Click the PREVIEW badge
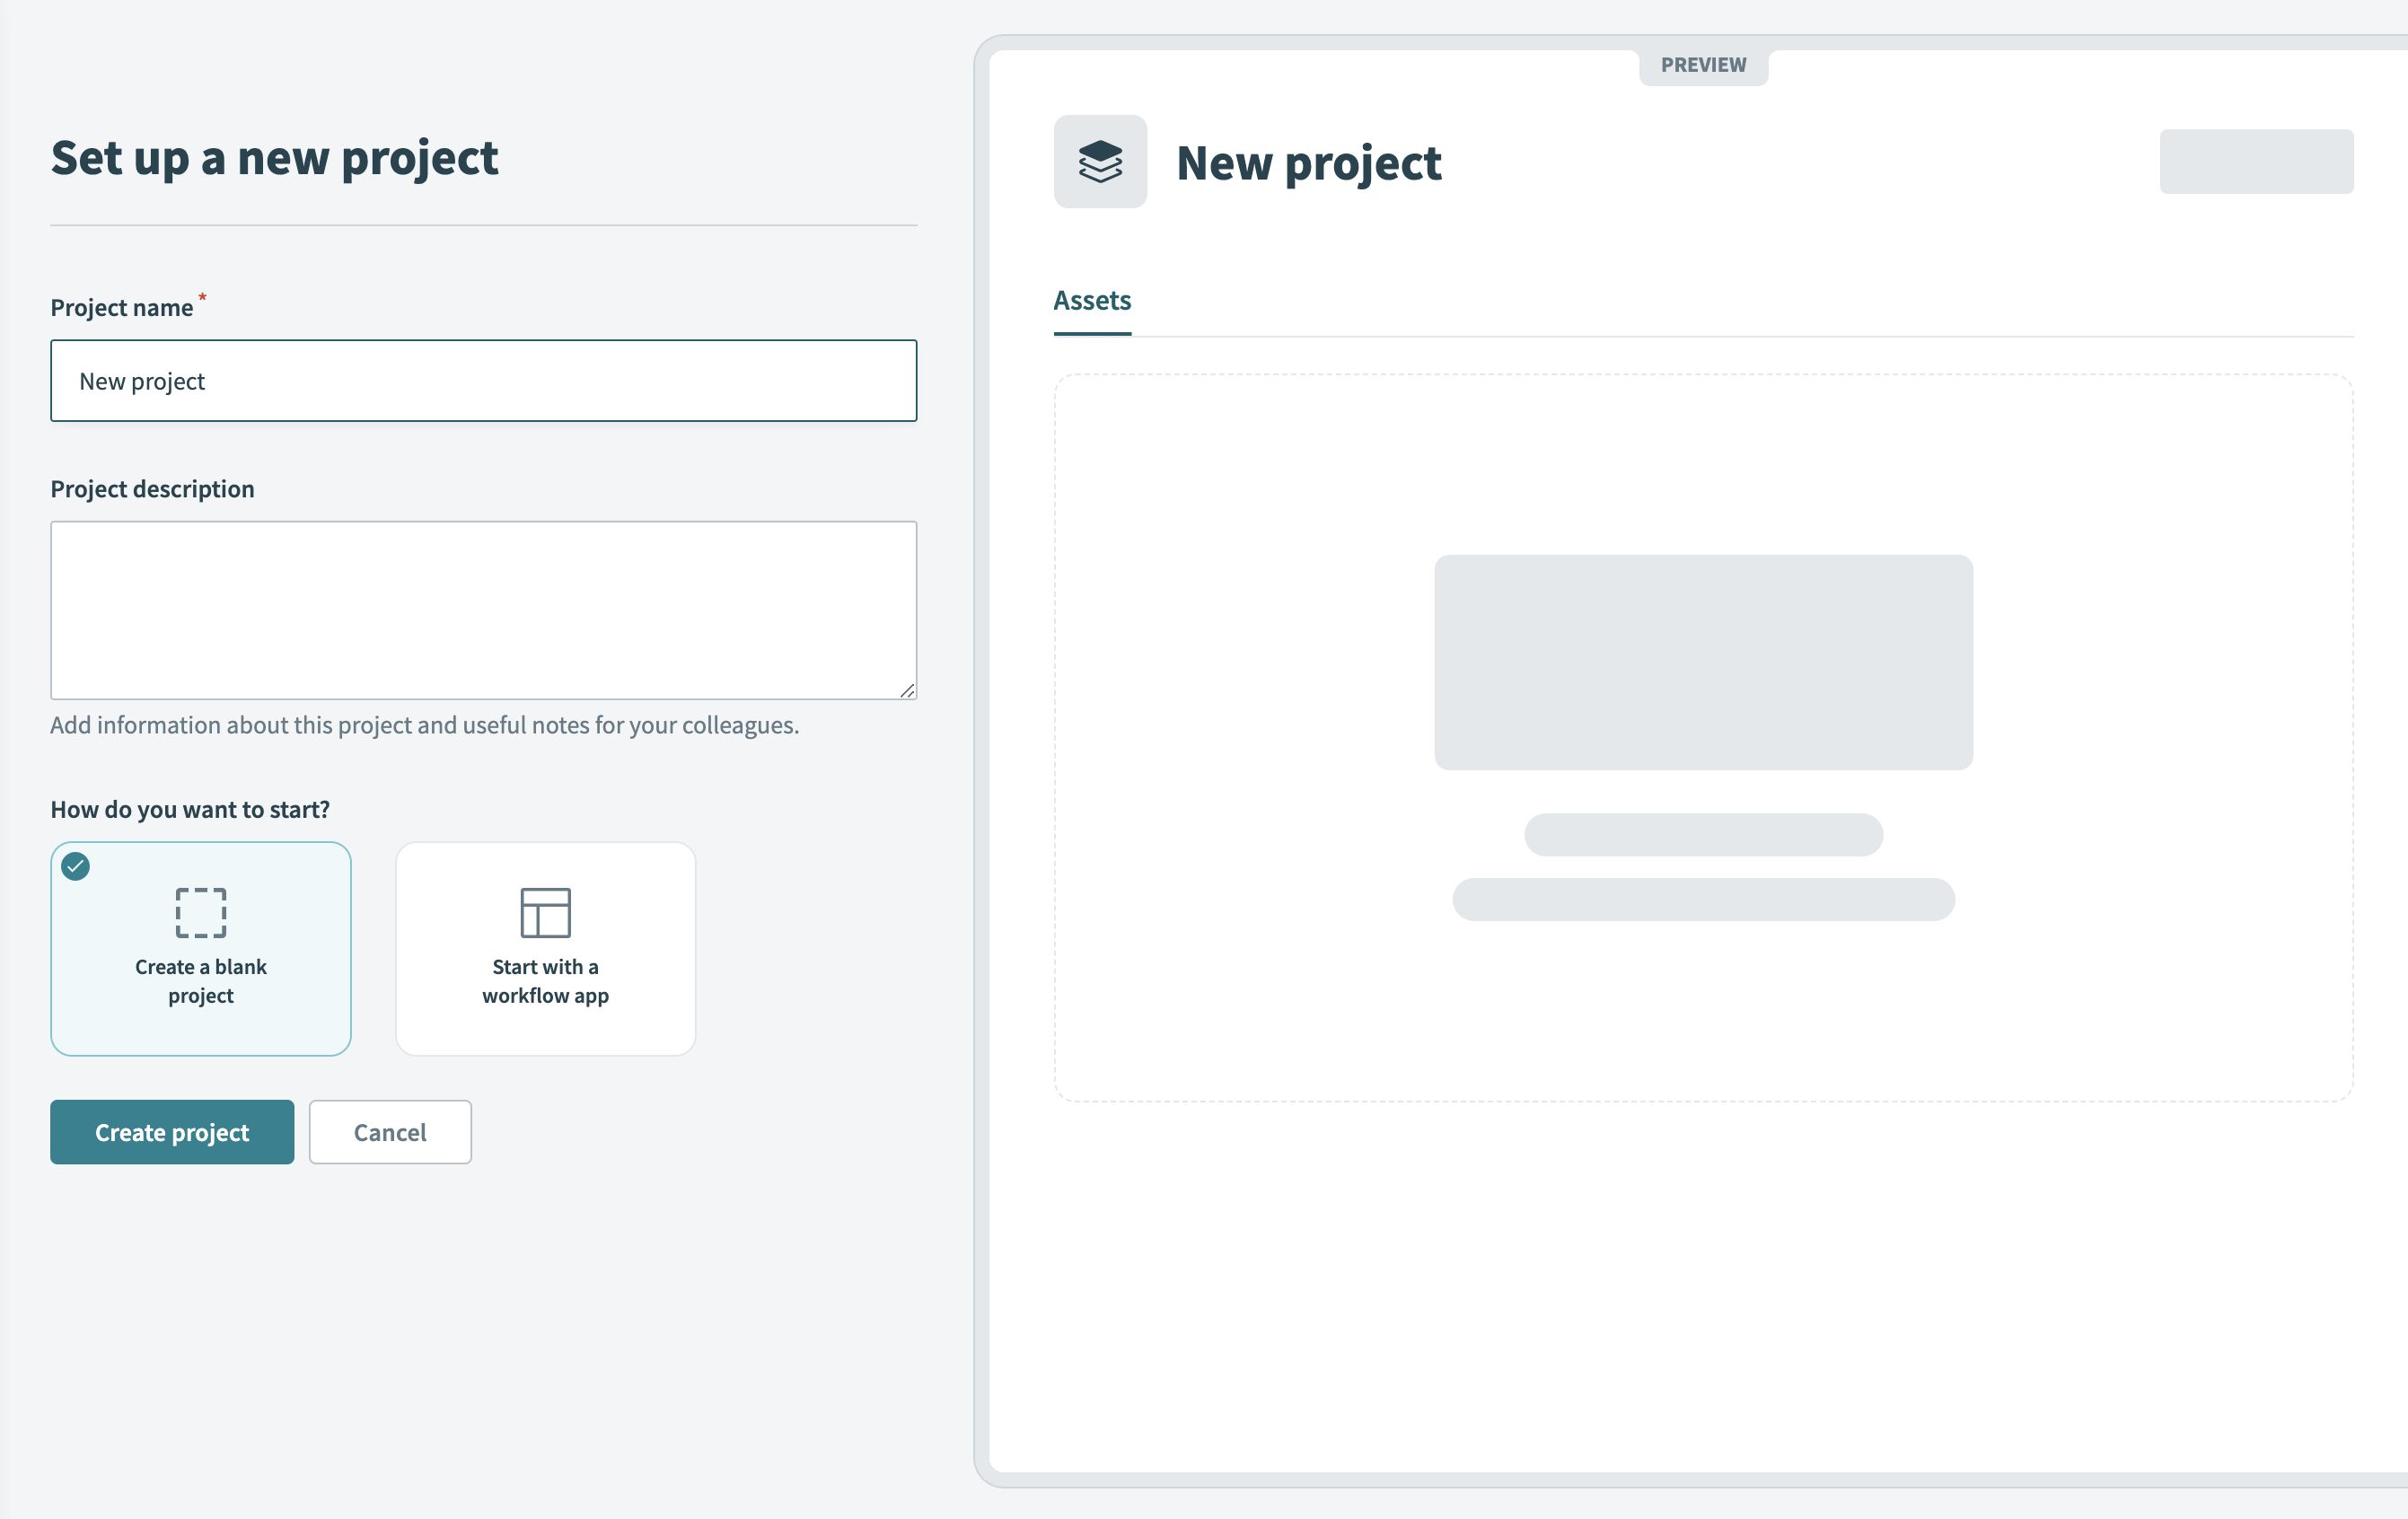 tap(1702, 64)
